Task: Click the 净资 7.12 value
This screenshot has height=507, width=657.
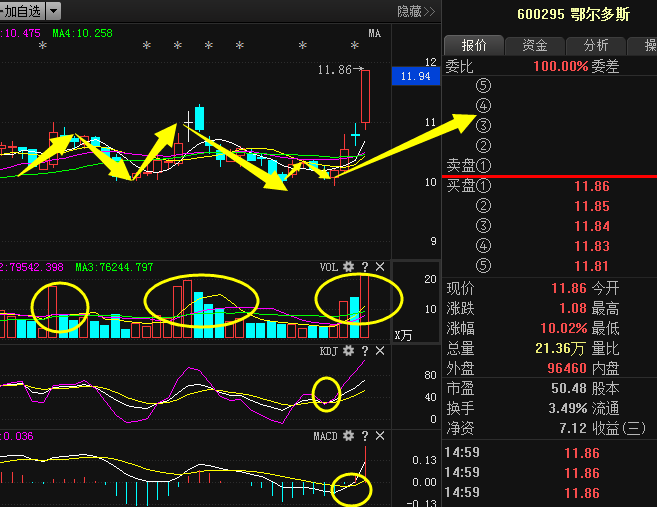Action: (573, 428)
